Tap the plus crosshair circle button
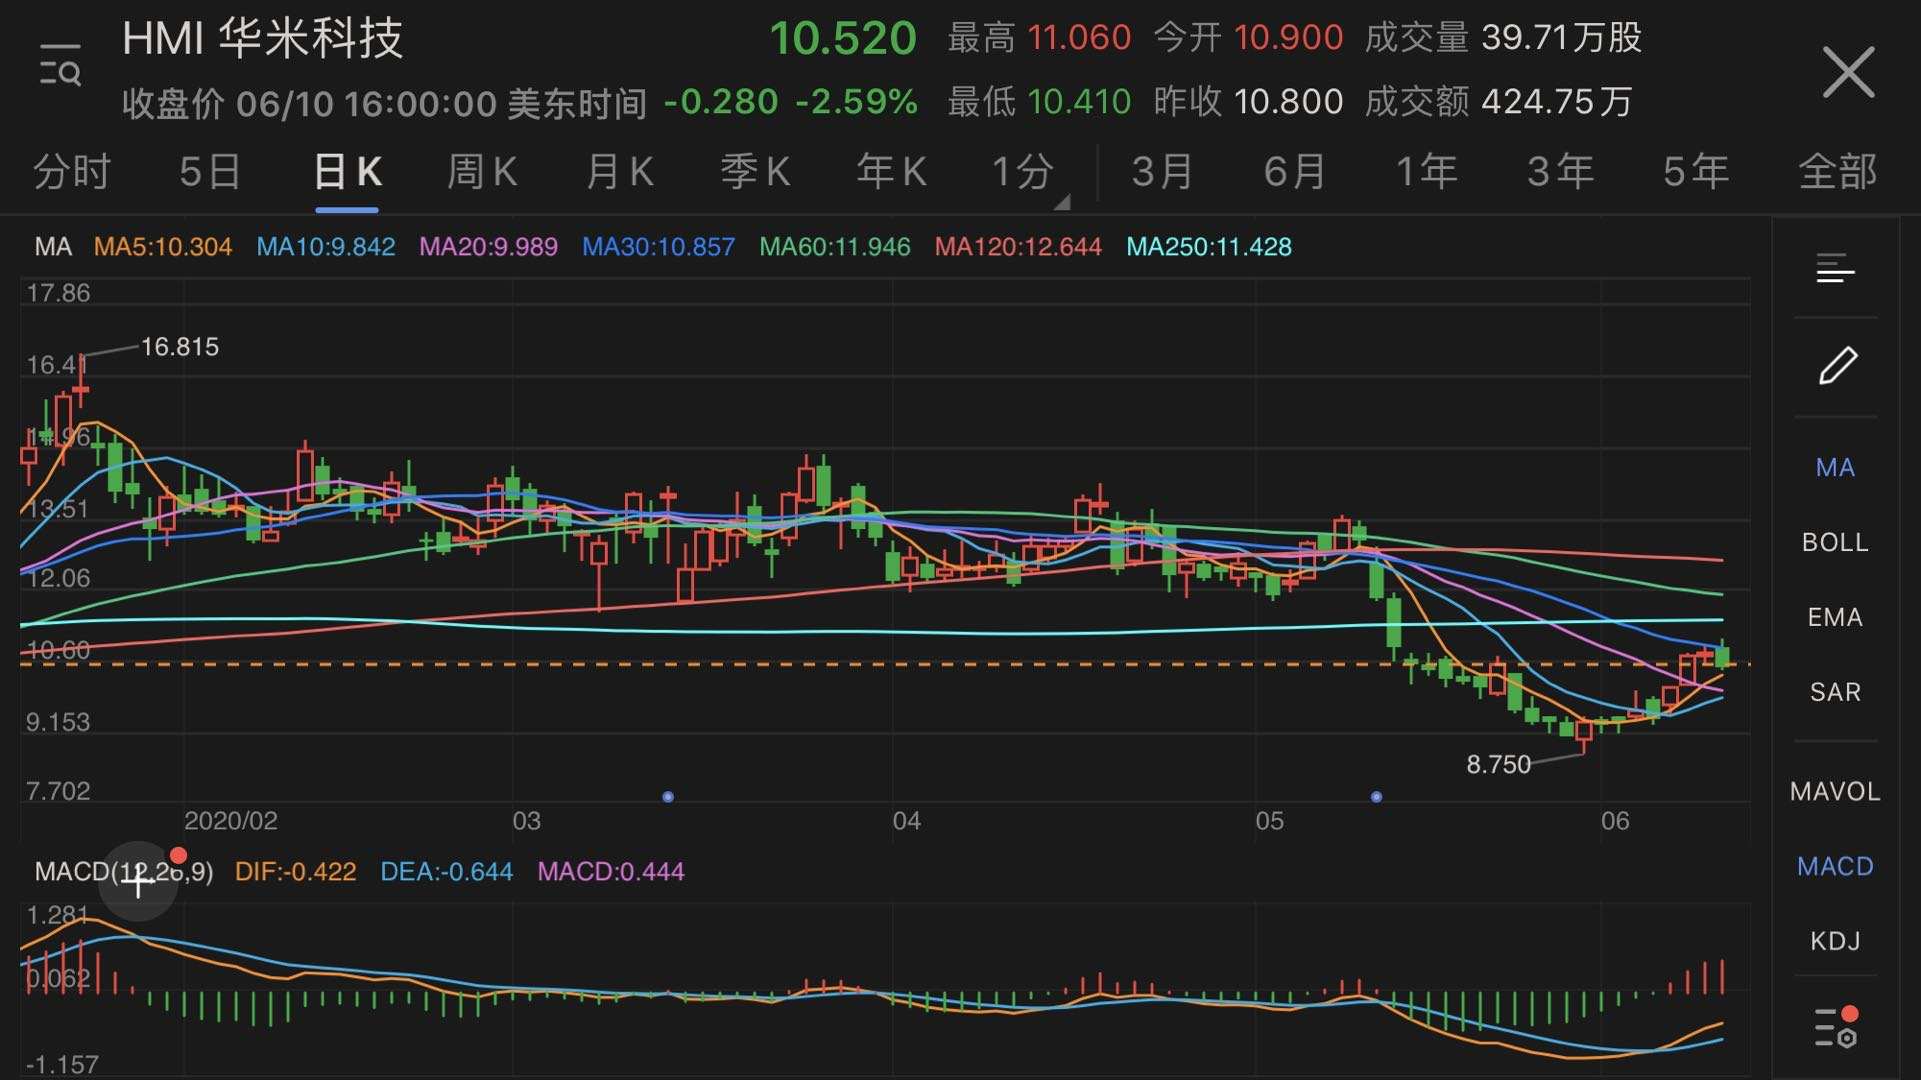 pos(138,881)
